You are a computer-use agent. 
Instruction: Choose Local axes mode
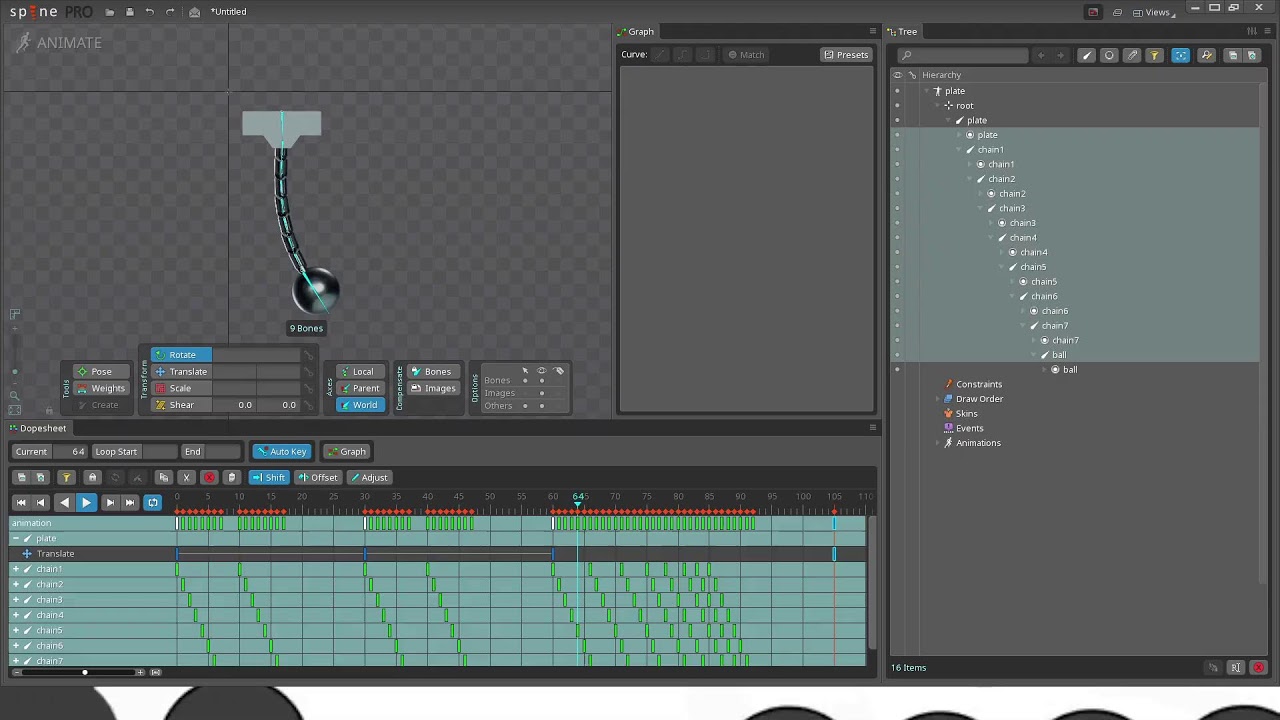[362, 372]
